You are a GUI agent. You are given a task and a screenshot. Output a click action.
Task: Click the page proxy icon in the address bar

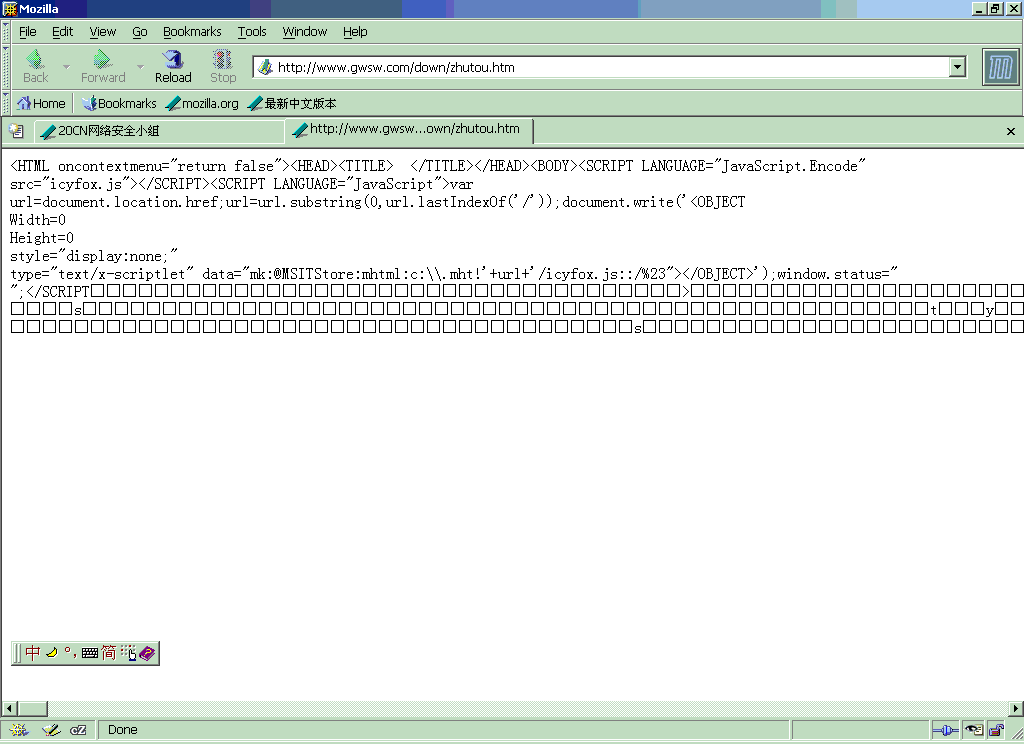point(265,67)
